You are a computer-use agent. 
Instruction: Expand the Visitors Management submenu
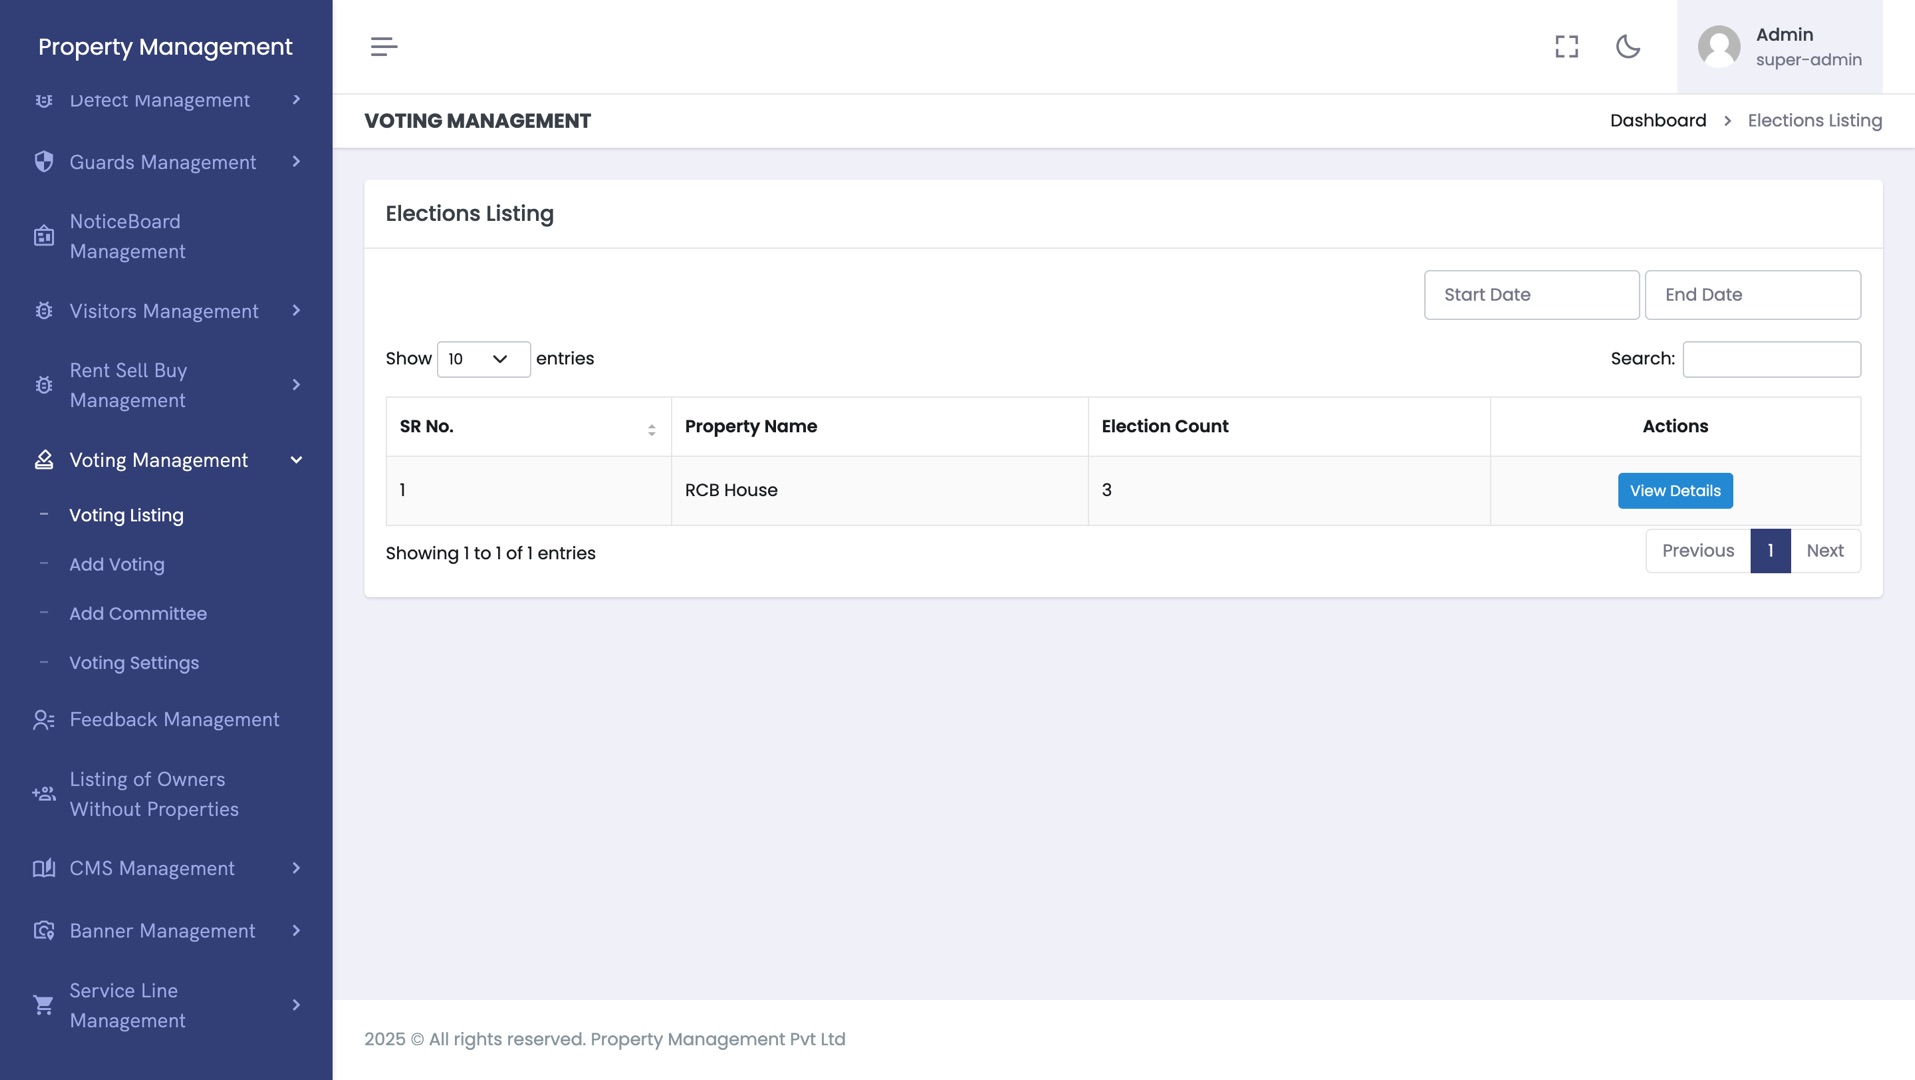point(296,311)
